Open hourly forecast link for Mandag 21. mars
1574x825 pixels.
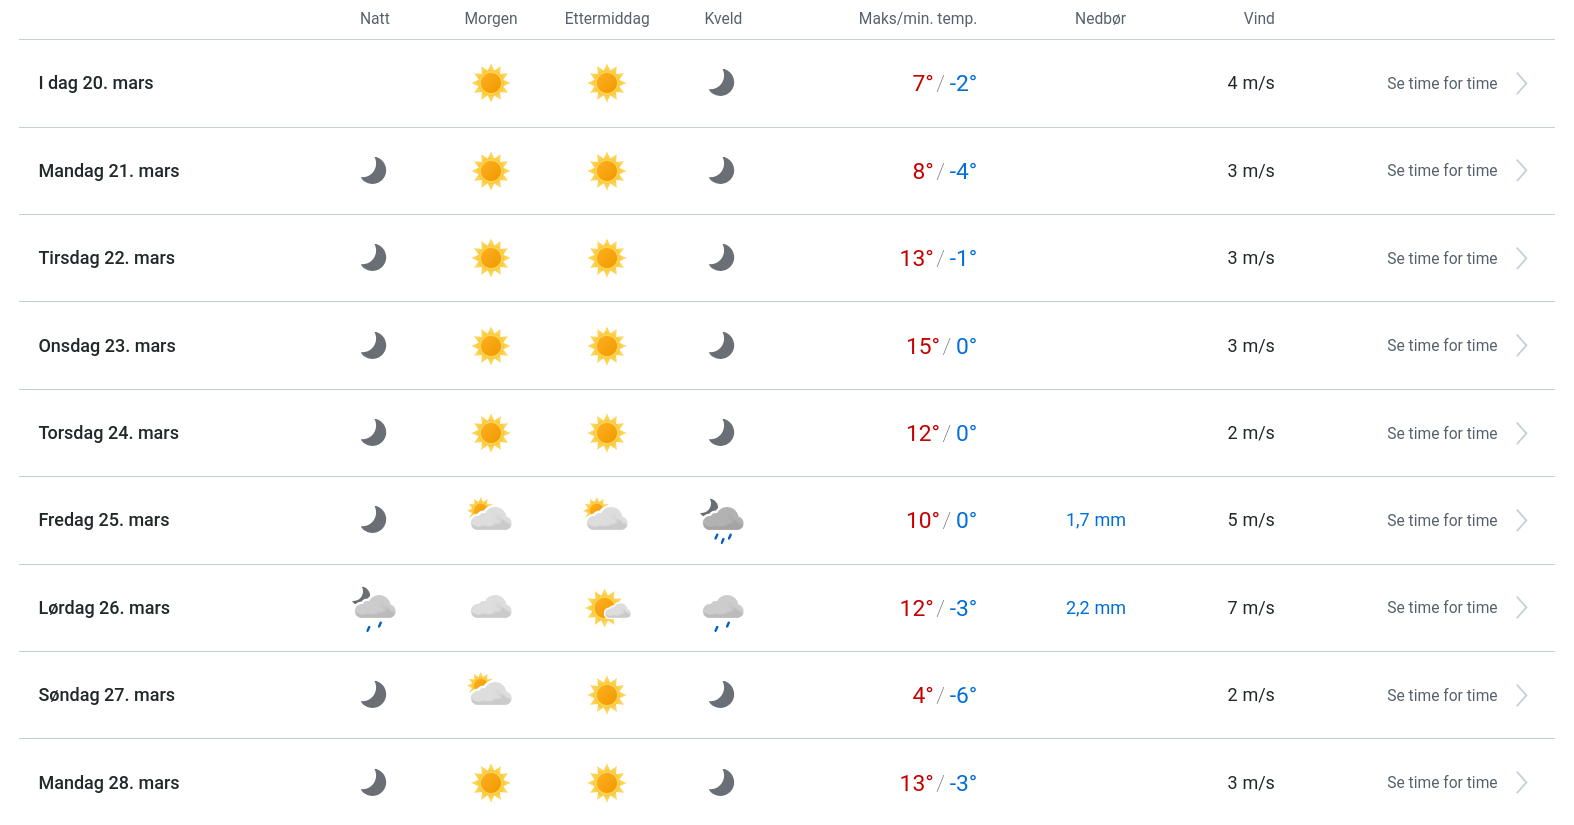click(x=1442, y=171)
